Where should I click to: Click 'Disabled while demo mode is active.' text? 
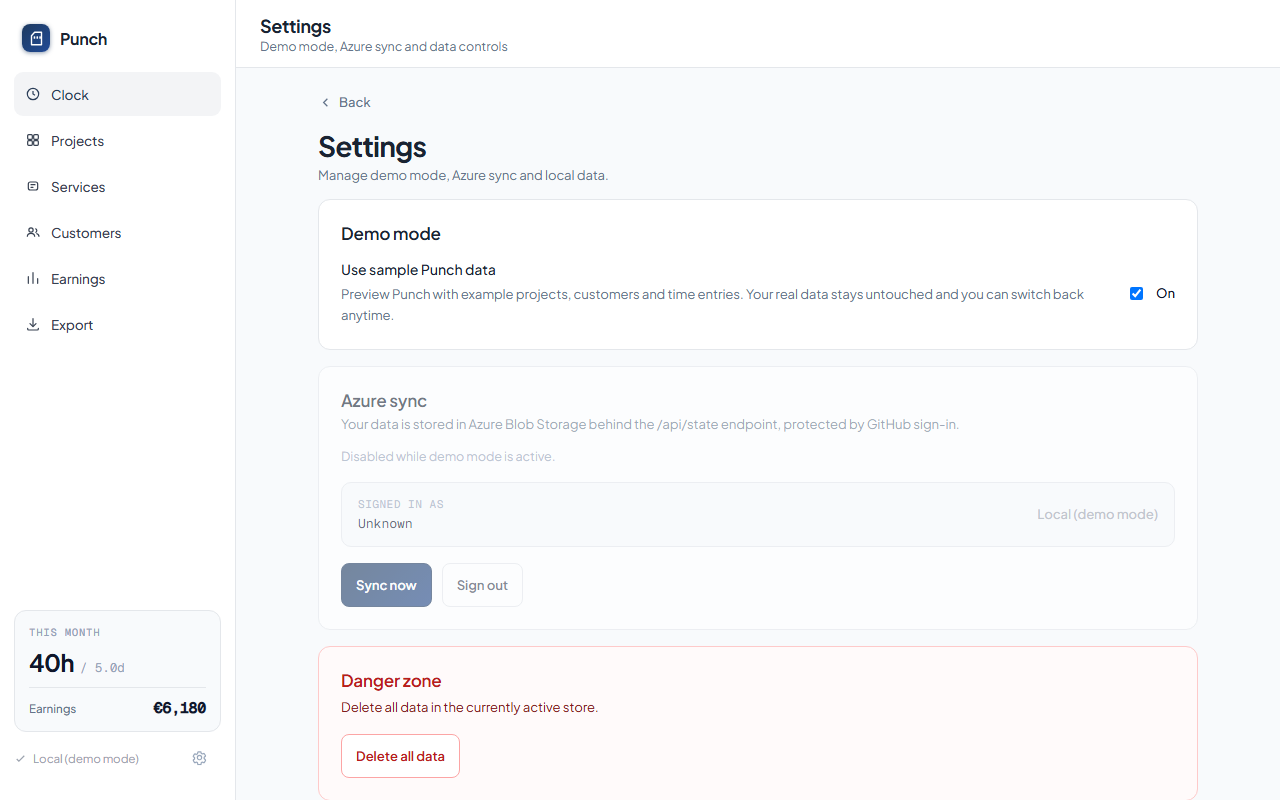coord(448,457)
